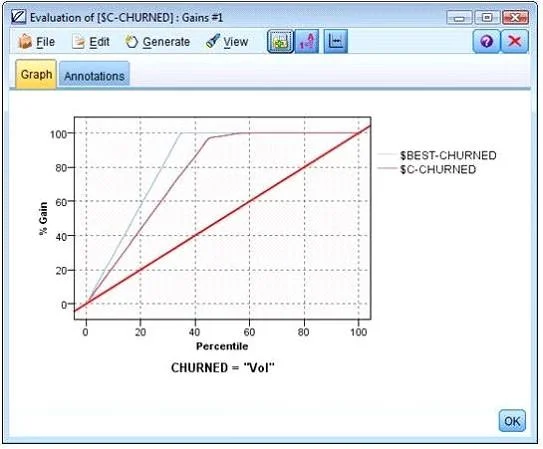The width and height of the screenshot is (543, 449).
Task: Maximize the Evaluation window
Action: click(487, 17)
